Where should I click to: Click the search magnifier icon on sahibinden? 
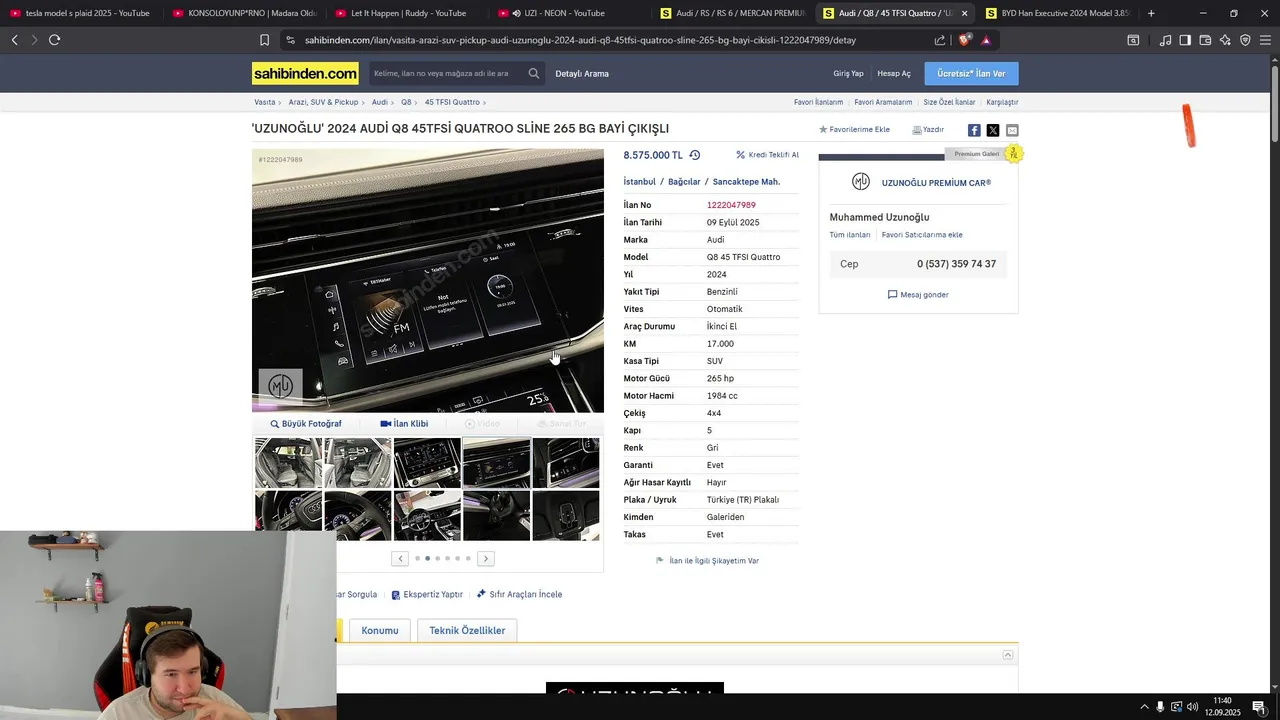pos(534,73)
